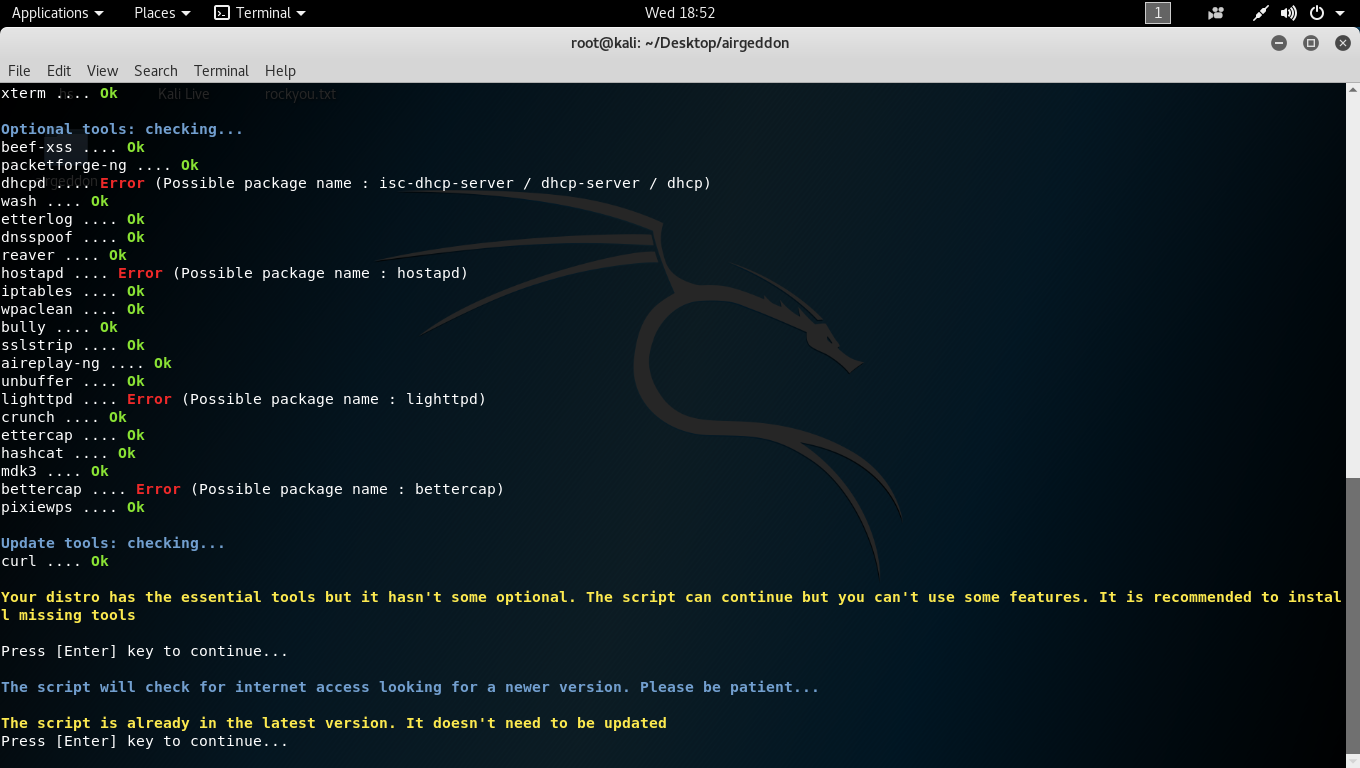Viewport: 1360px width, 768px height.
Task: Click the 'Optional tools: checking...' heading
Action: [x=122, y=129]
